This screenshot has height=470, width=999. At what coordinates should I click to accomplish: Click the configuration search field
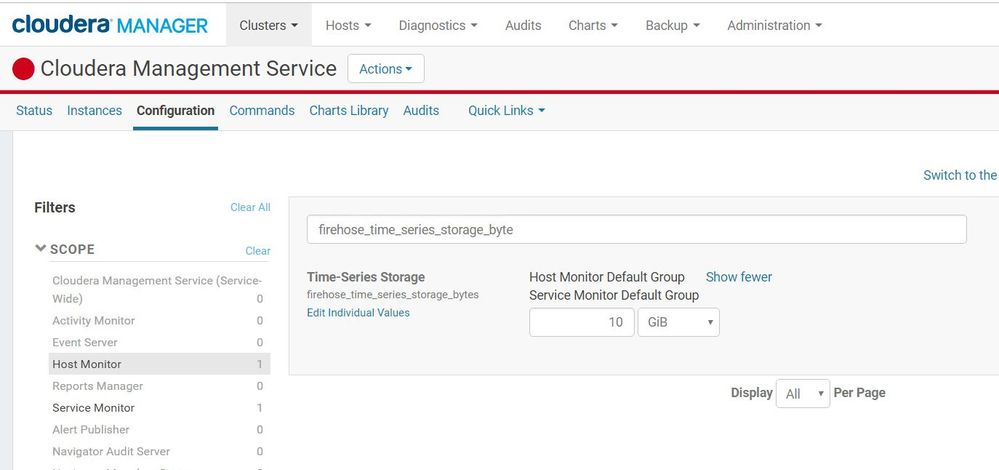(x=636, y=229)
